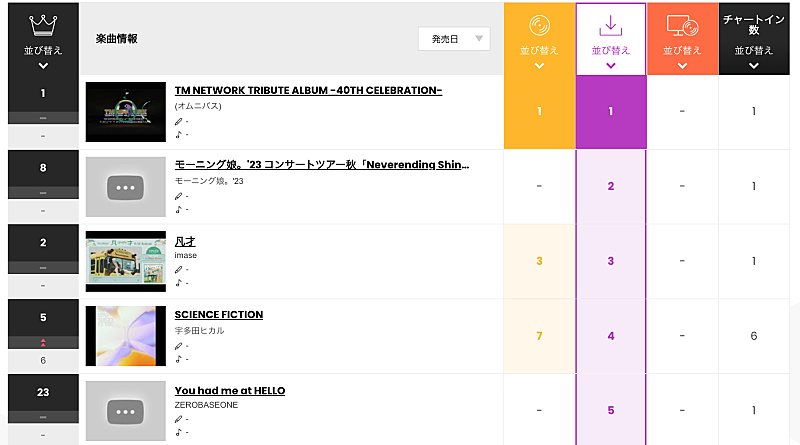Click the PC lookup monitor icon
This screenshot has width=800, height=445.
pos(682,26)
